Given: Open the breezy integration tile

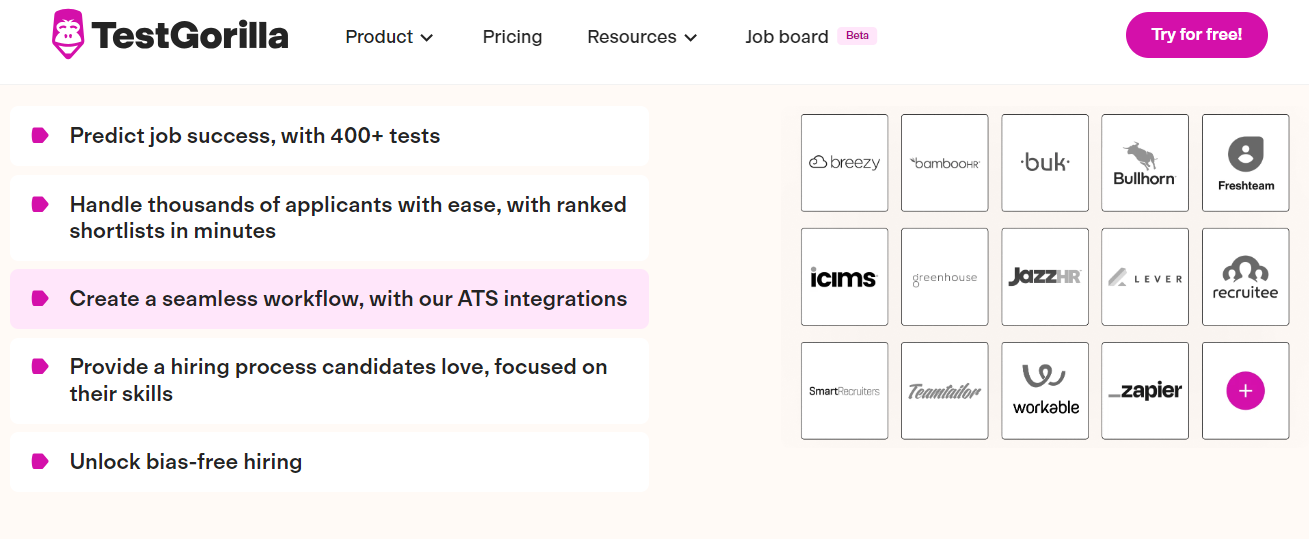Looking at the screenshot, I should (x=844, y=163).
